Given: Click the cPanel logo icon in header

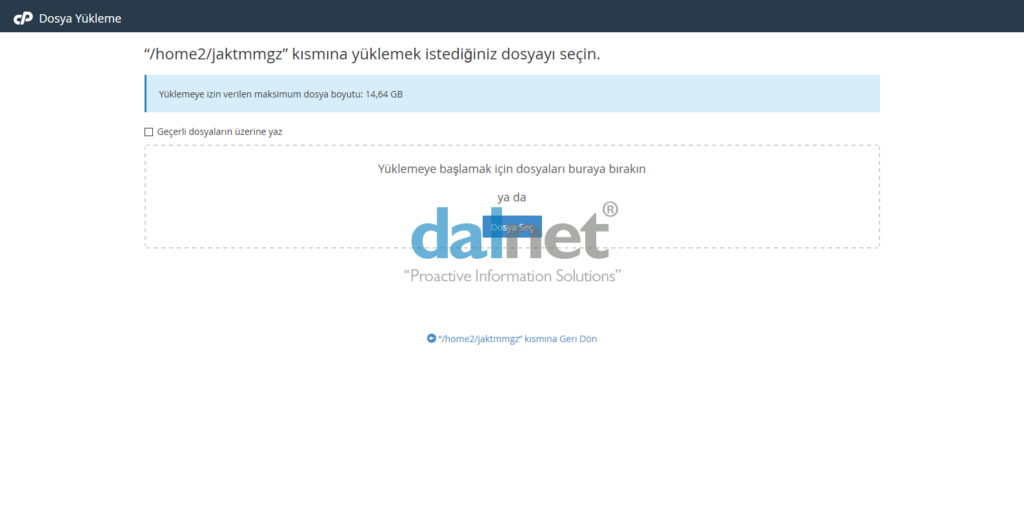Looking at the screenshot, I should 23,18.
